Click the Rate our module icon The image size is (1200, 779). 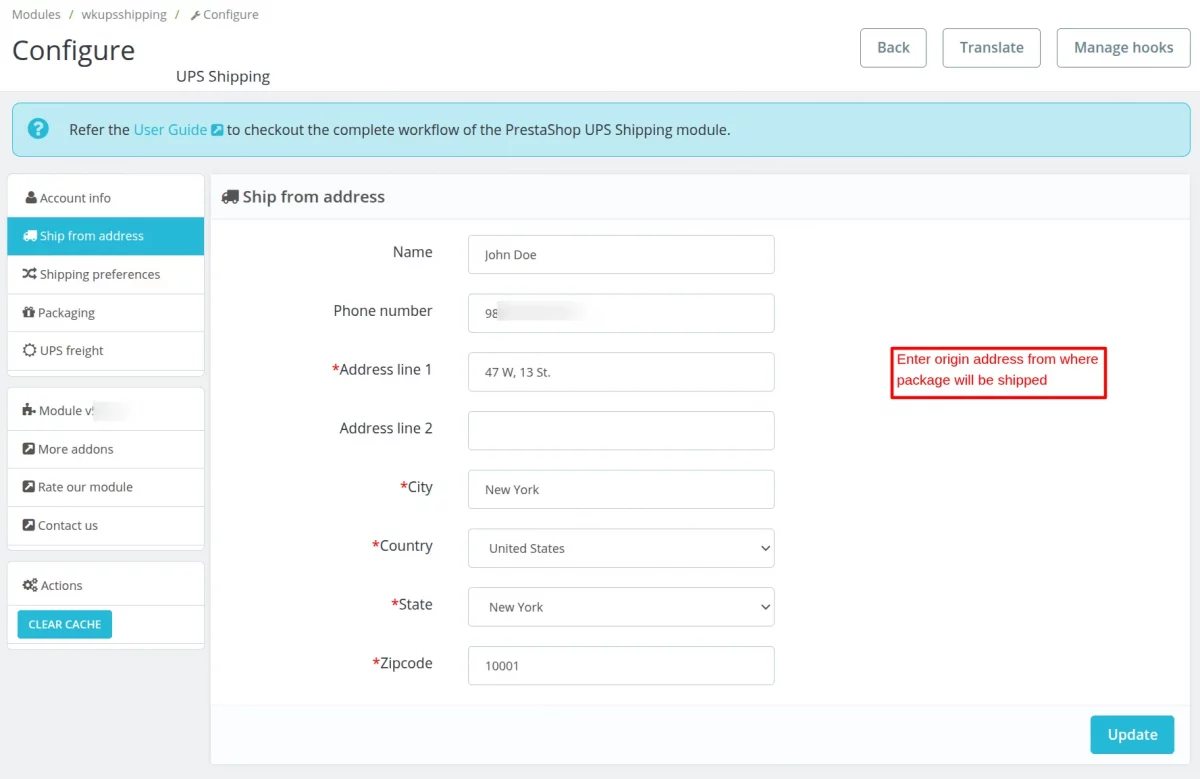coord(29,487)
